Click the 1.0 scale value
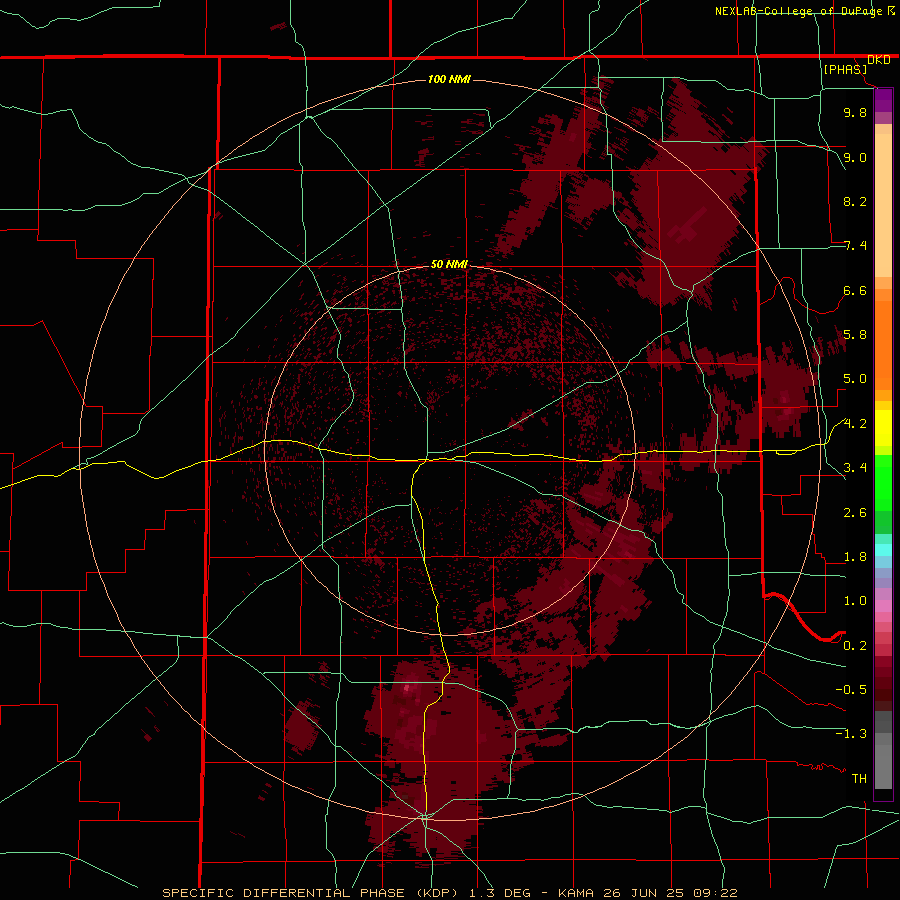Image resolution: width=900 pixels, height=900 pixels. [x=855, y=601]
